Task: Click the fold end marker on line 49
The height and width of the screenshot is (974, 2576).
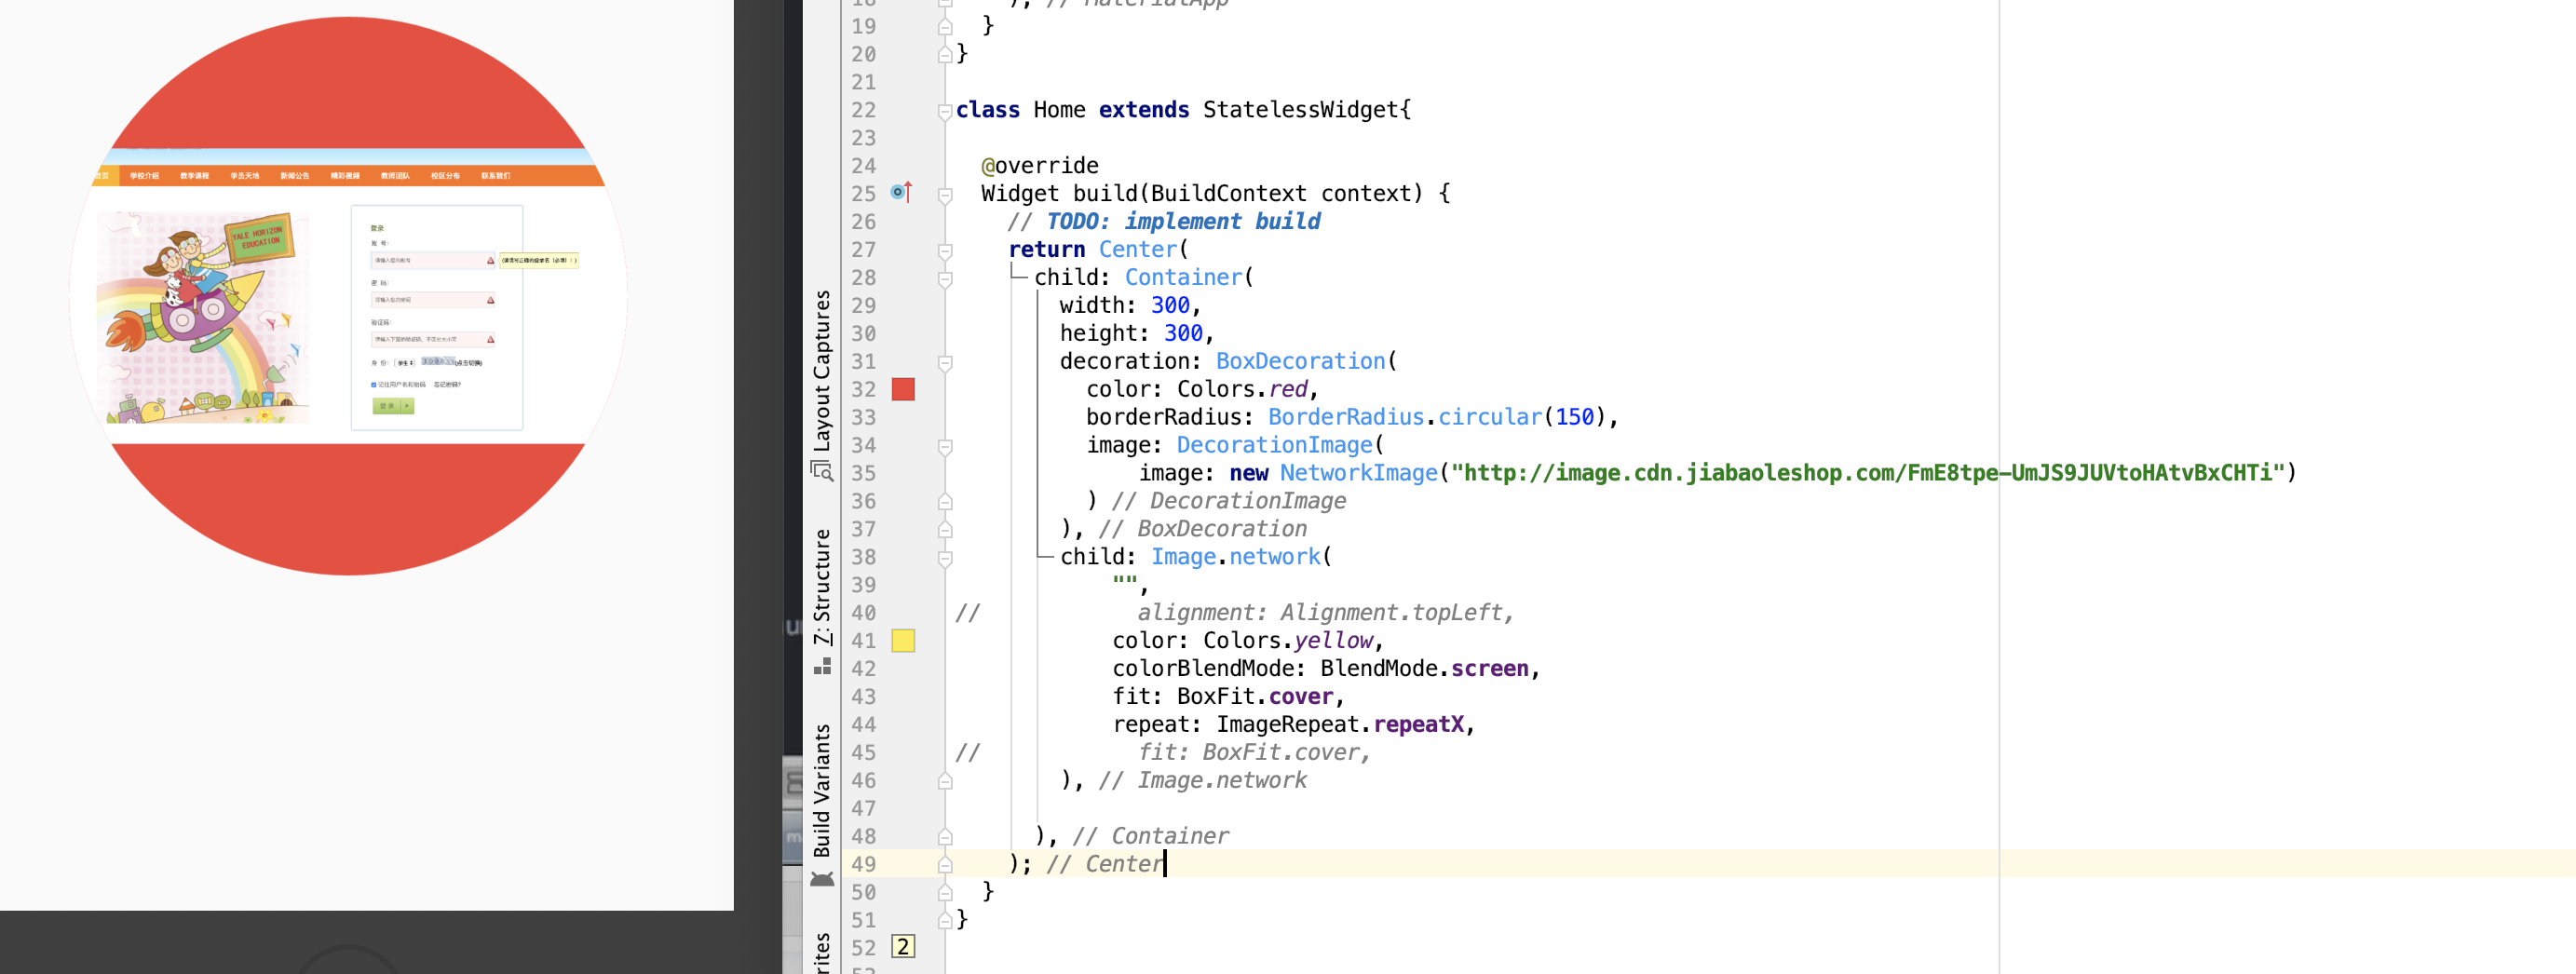Action: coord(945,864)
